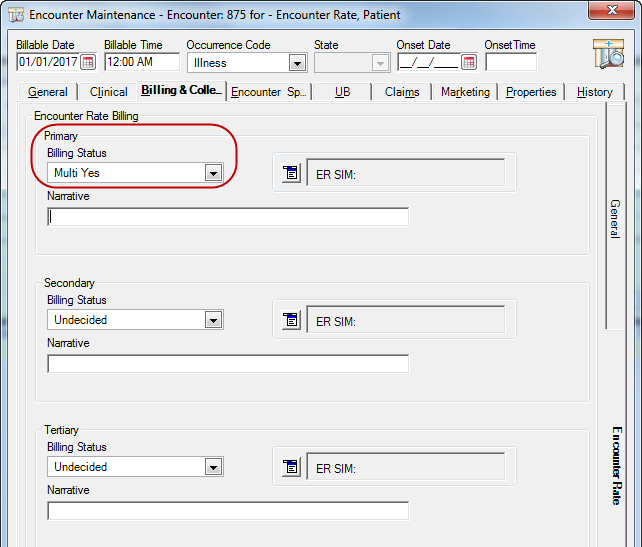Click the Secondary Narrative text box

point(228,364)
